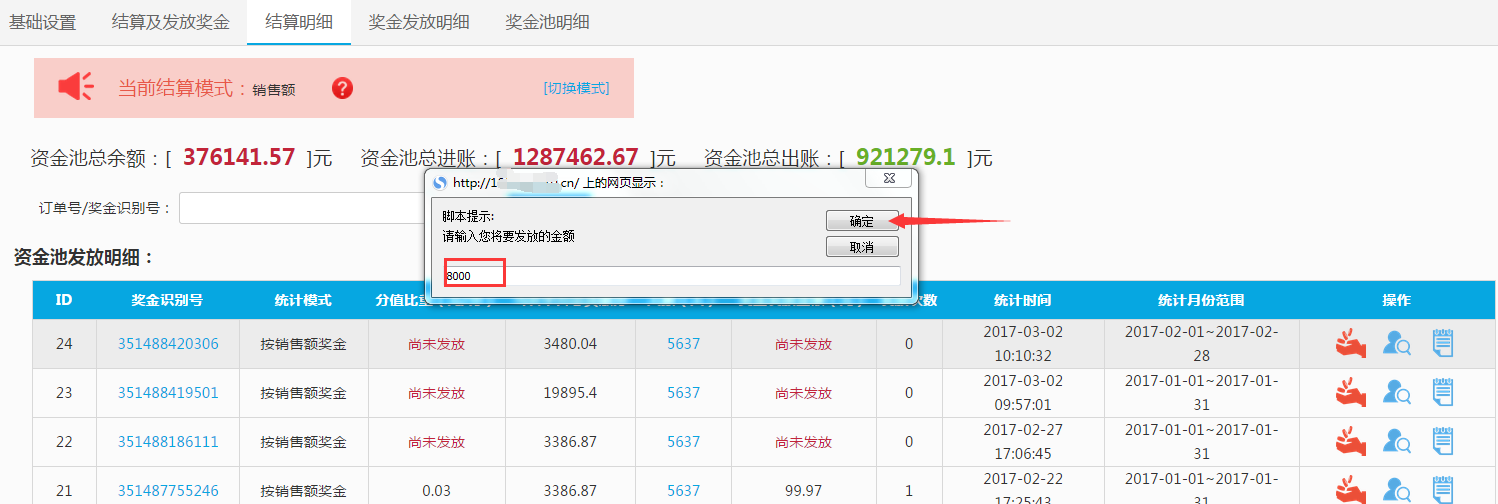The width and height of the screenshot is (1498, 504).
Task: Close the script prompt dialog with X
Action: coord(887,178)
